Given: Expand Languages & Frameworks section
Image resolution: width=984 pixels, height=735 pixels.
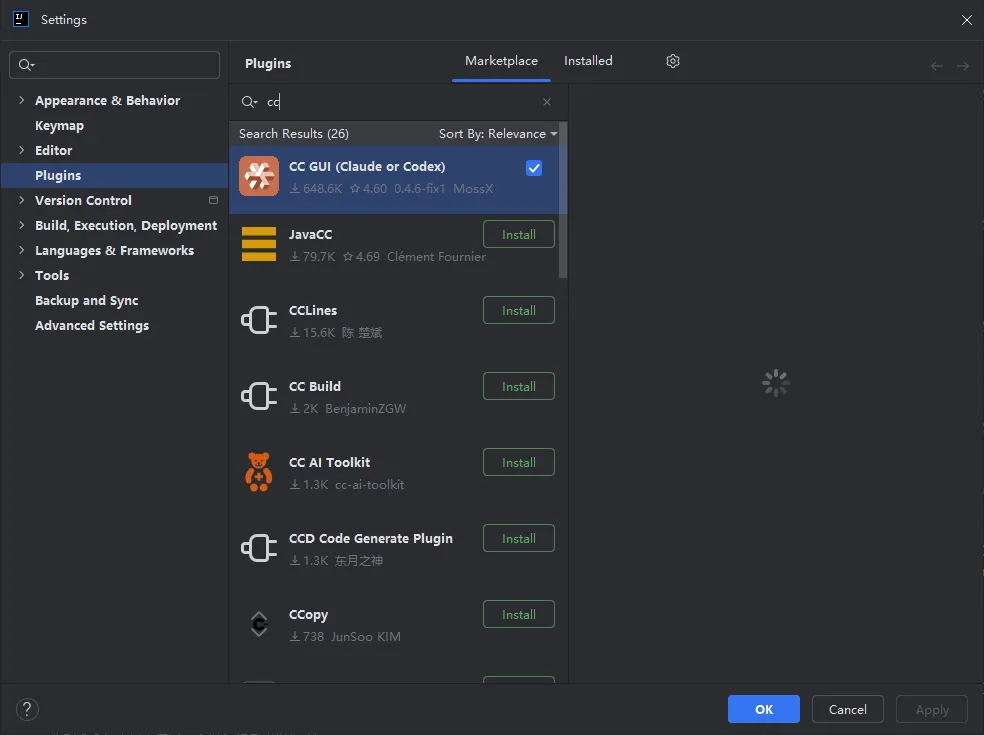Looking at the screenshot, I should [21, 250].
